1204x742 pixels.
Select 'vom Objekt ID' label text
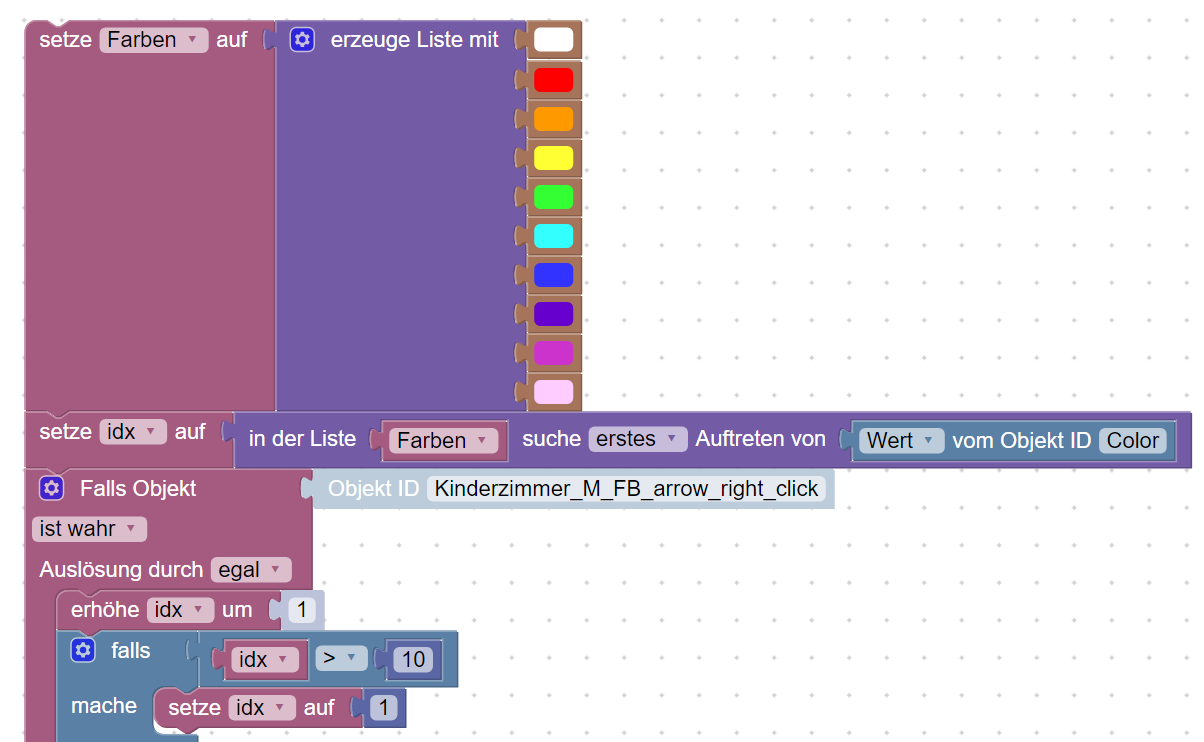[1021, 440]
